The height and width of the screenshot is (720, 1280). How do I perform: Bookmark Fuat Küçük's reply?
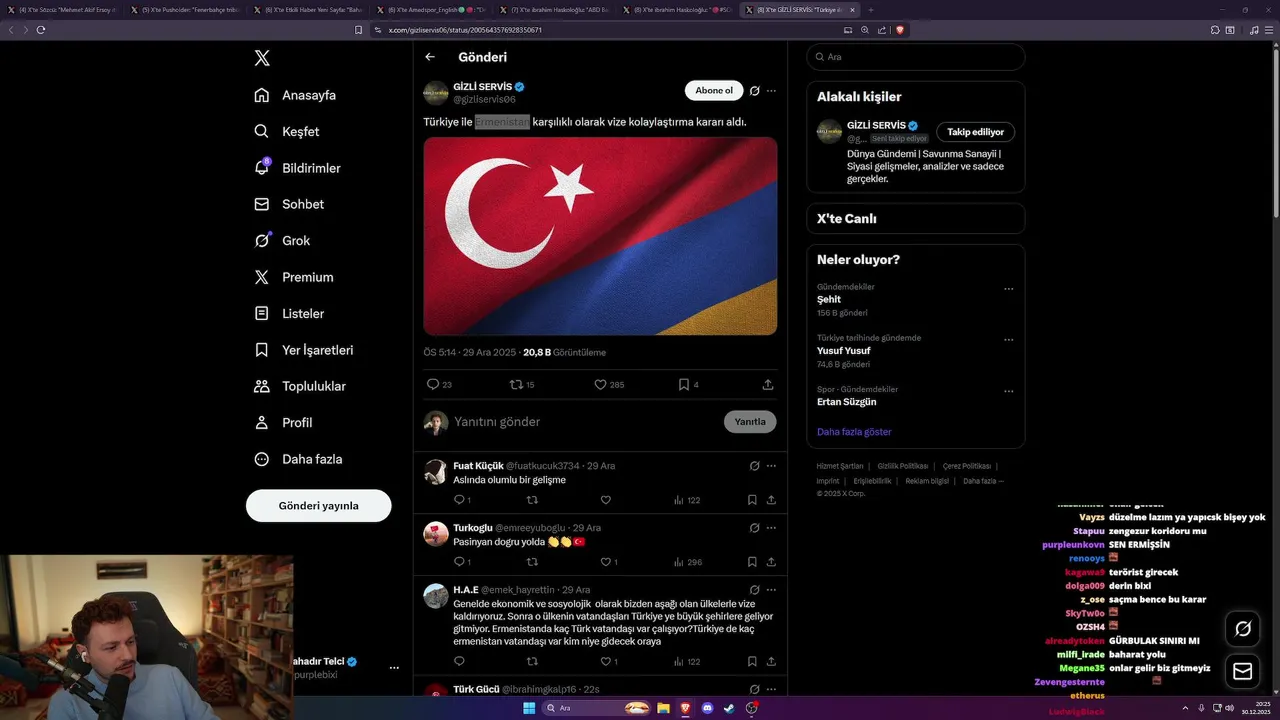pos(752,500)
